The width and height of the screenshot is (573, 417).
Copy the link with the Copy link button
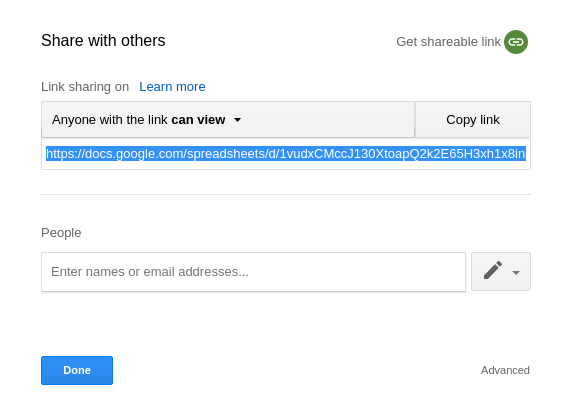(473, 120)
